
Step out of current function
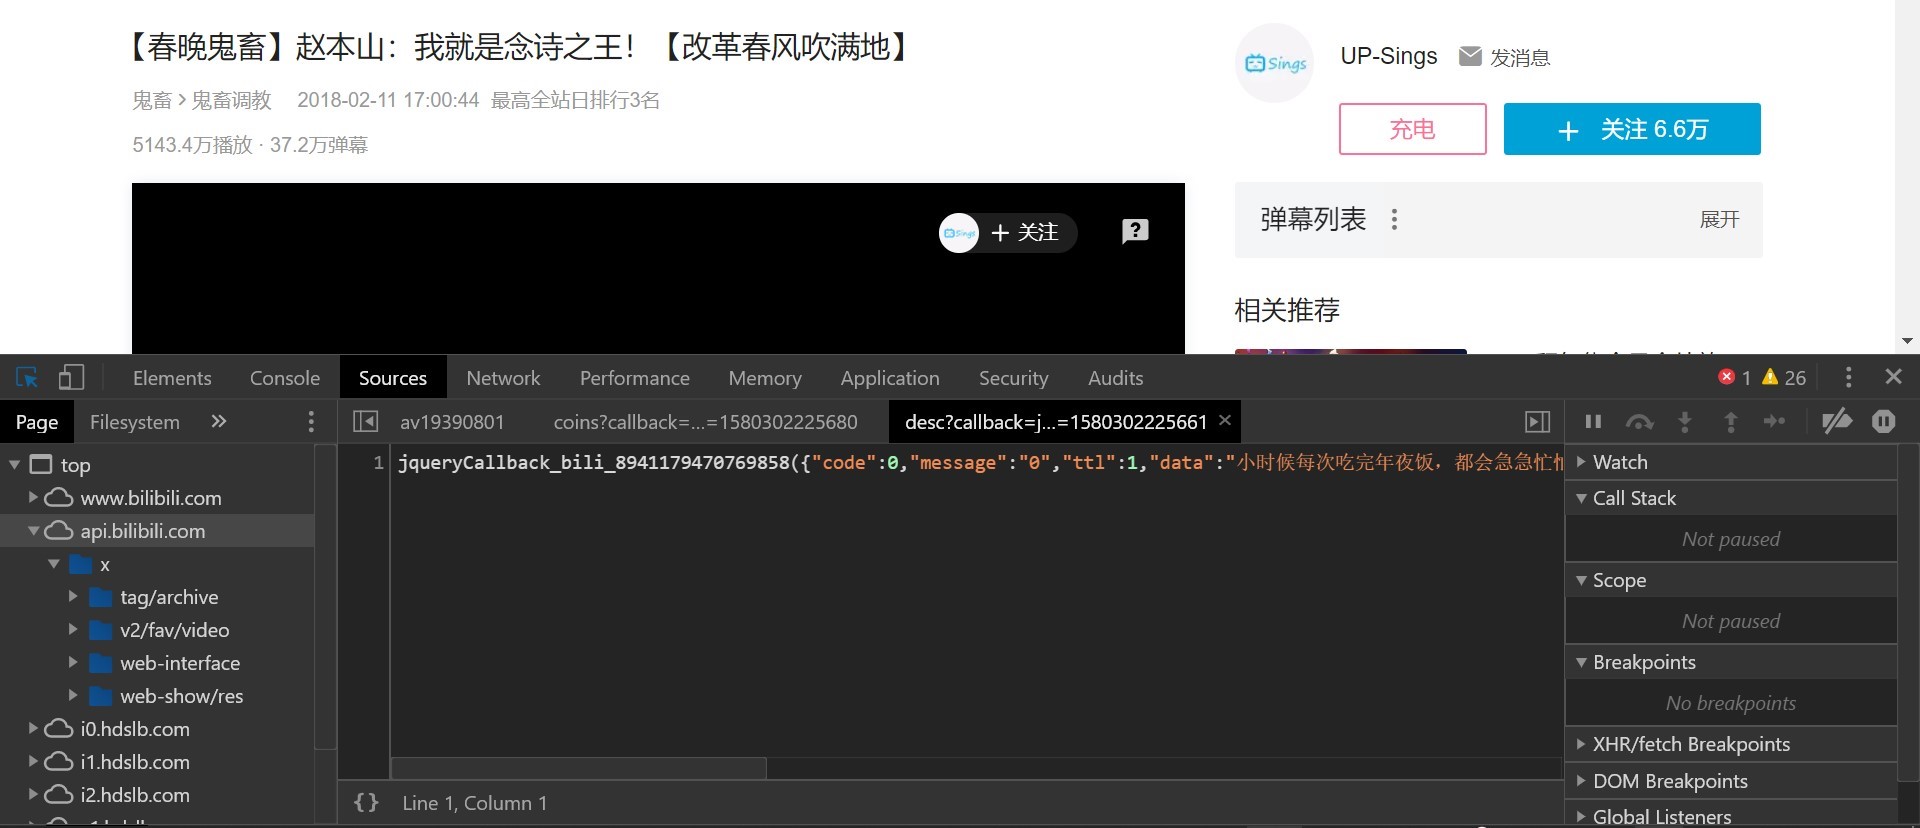1731,422
